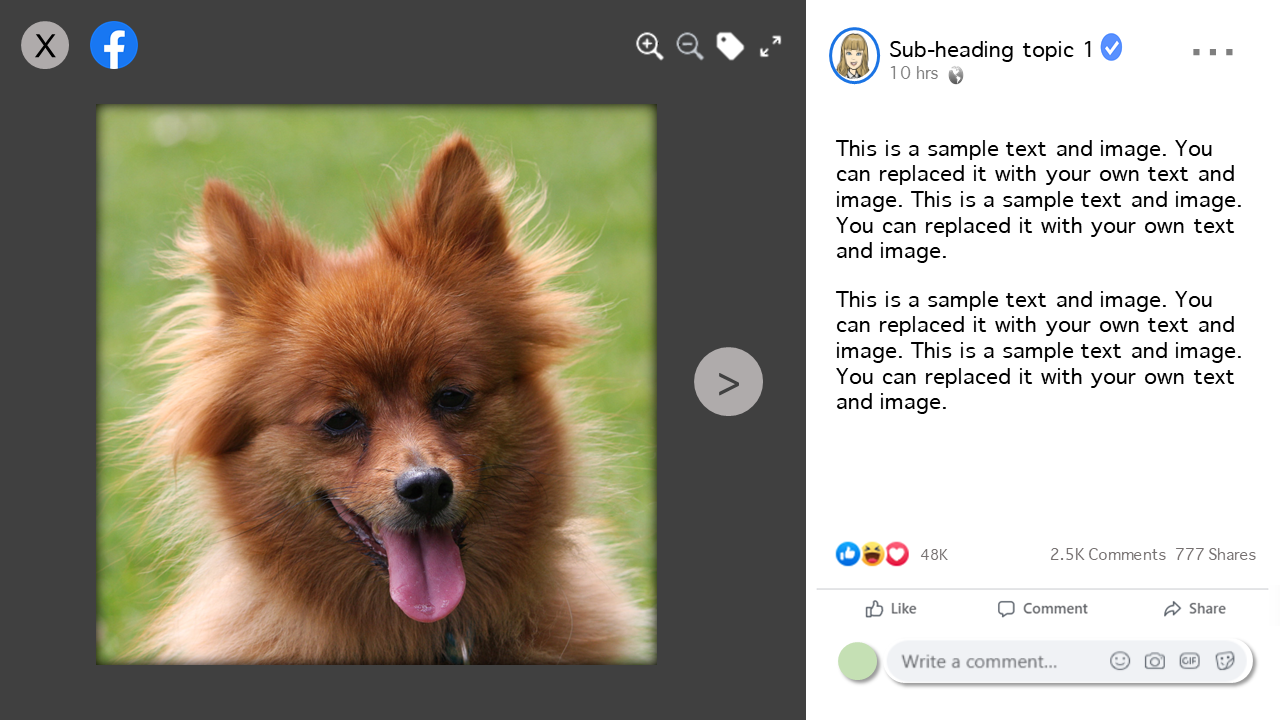
Task: Click the public globe privacy icon
Action: [x=956, y=75]
